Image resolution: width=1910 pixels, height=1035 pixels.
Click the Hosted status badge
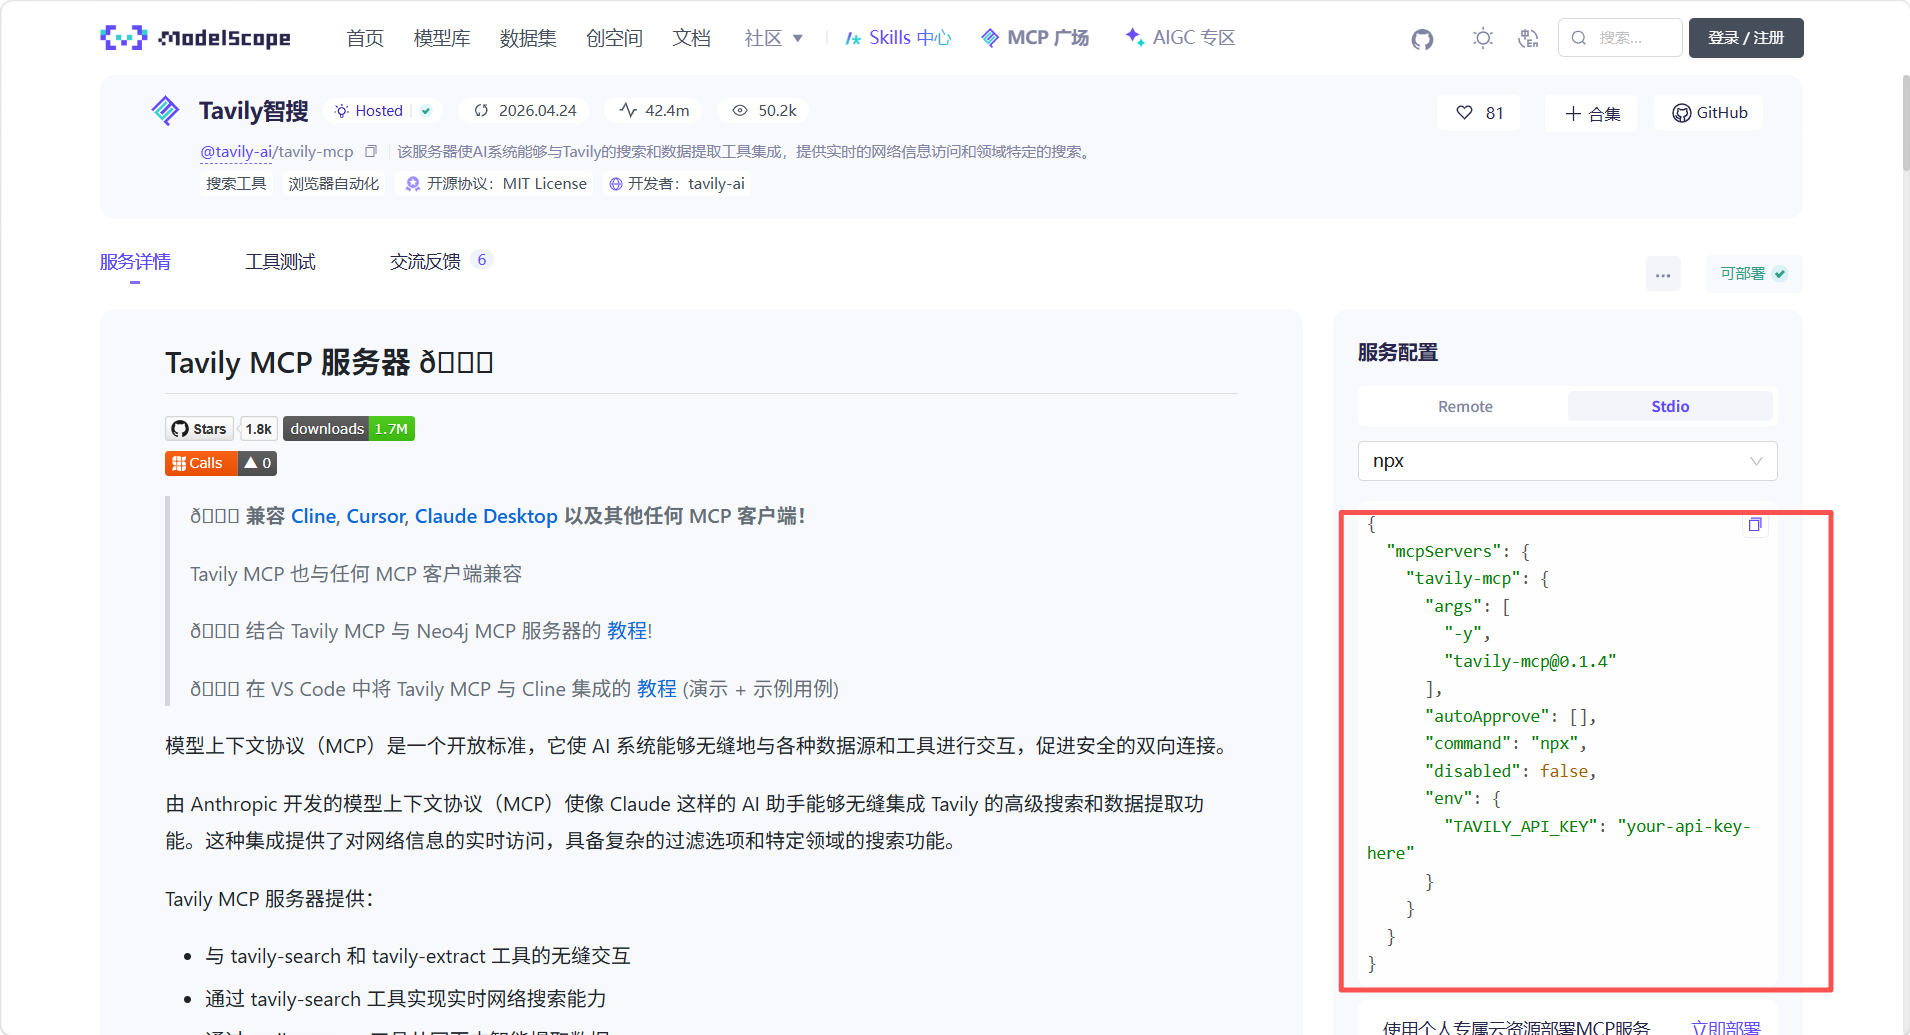point(384,111)
